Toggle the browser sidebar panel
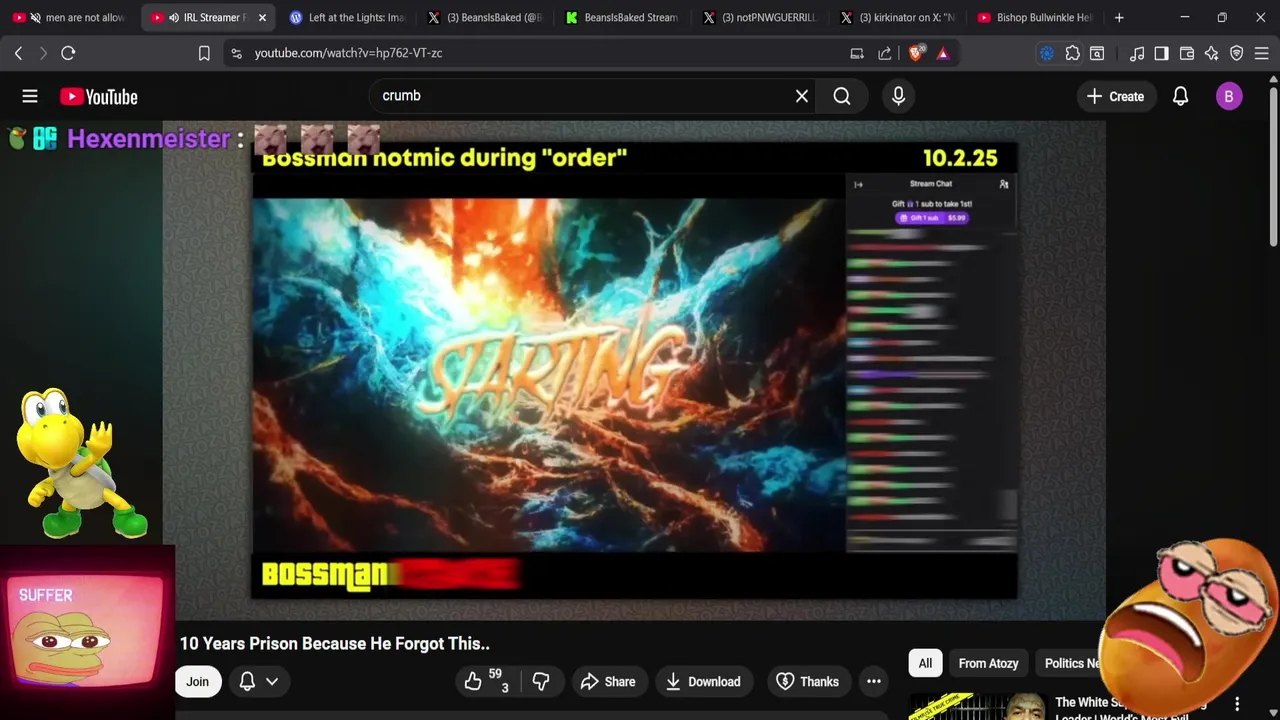Viewport: 1280px width, 720px height. (1161, 53)
